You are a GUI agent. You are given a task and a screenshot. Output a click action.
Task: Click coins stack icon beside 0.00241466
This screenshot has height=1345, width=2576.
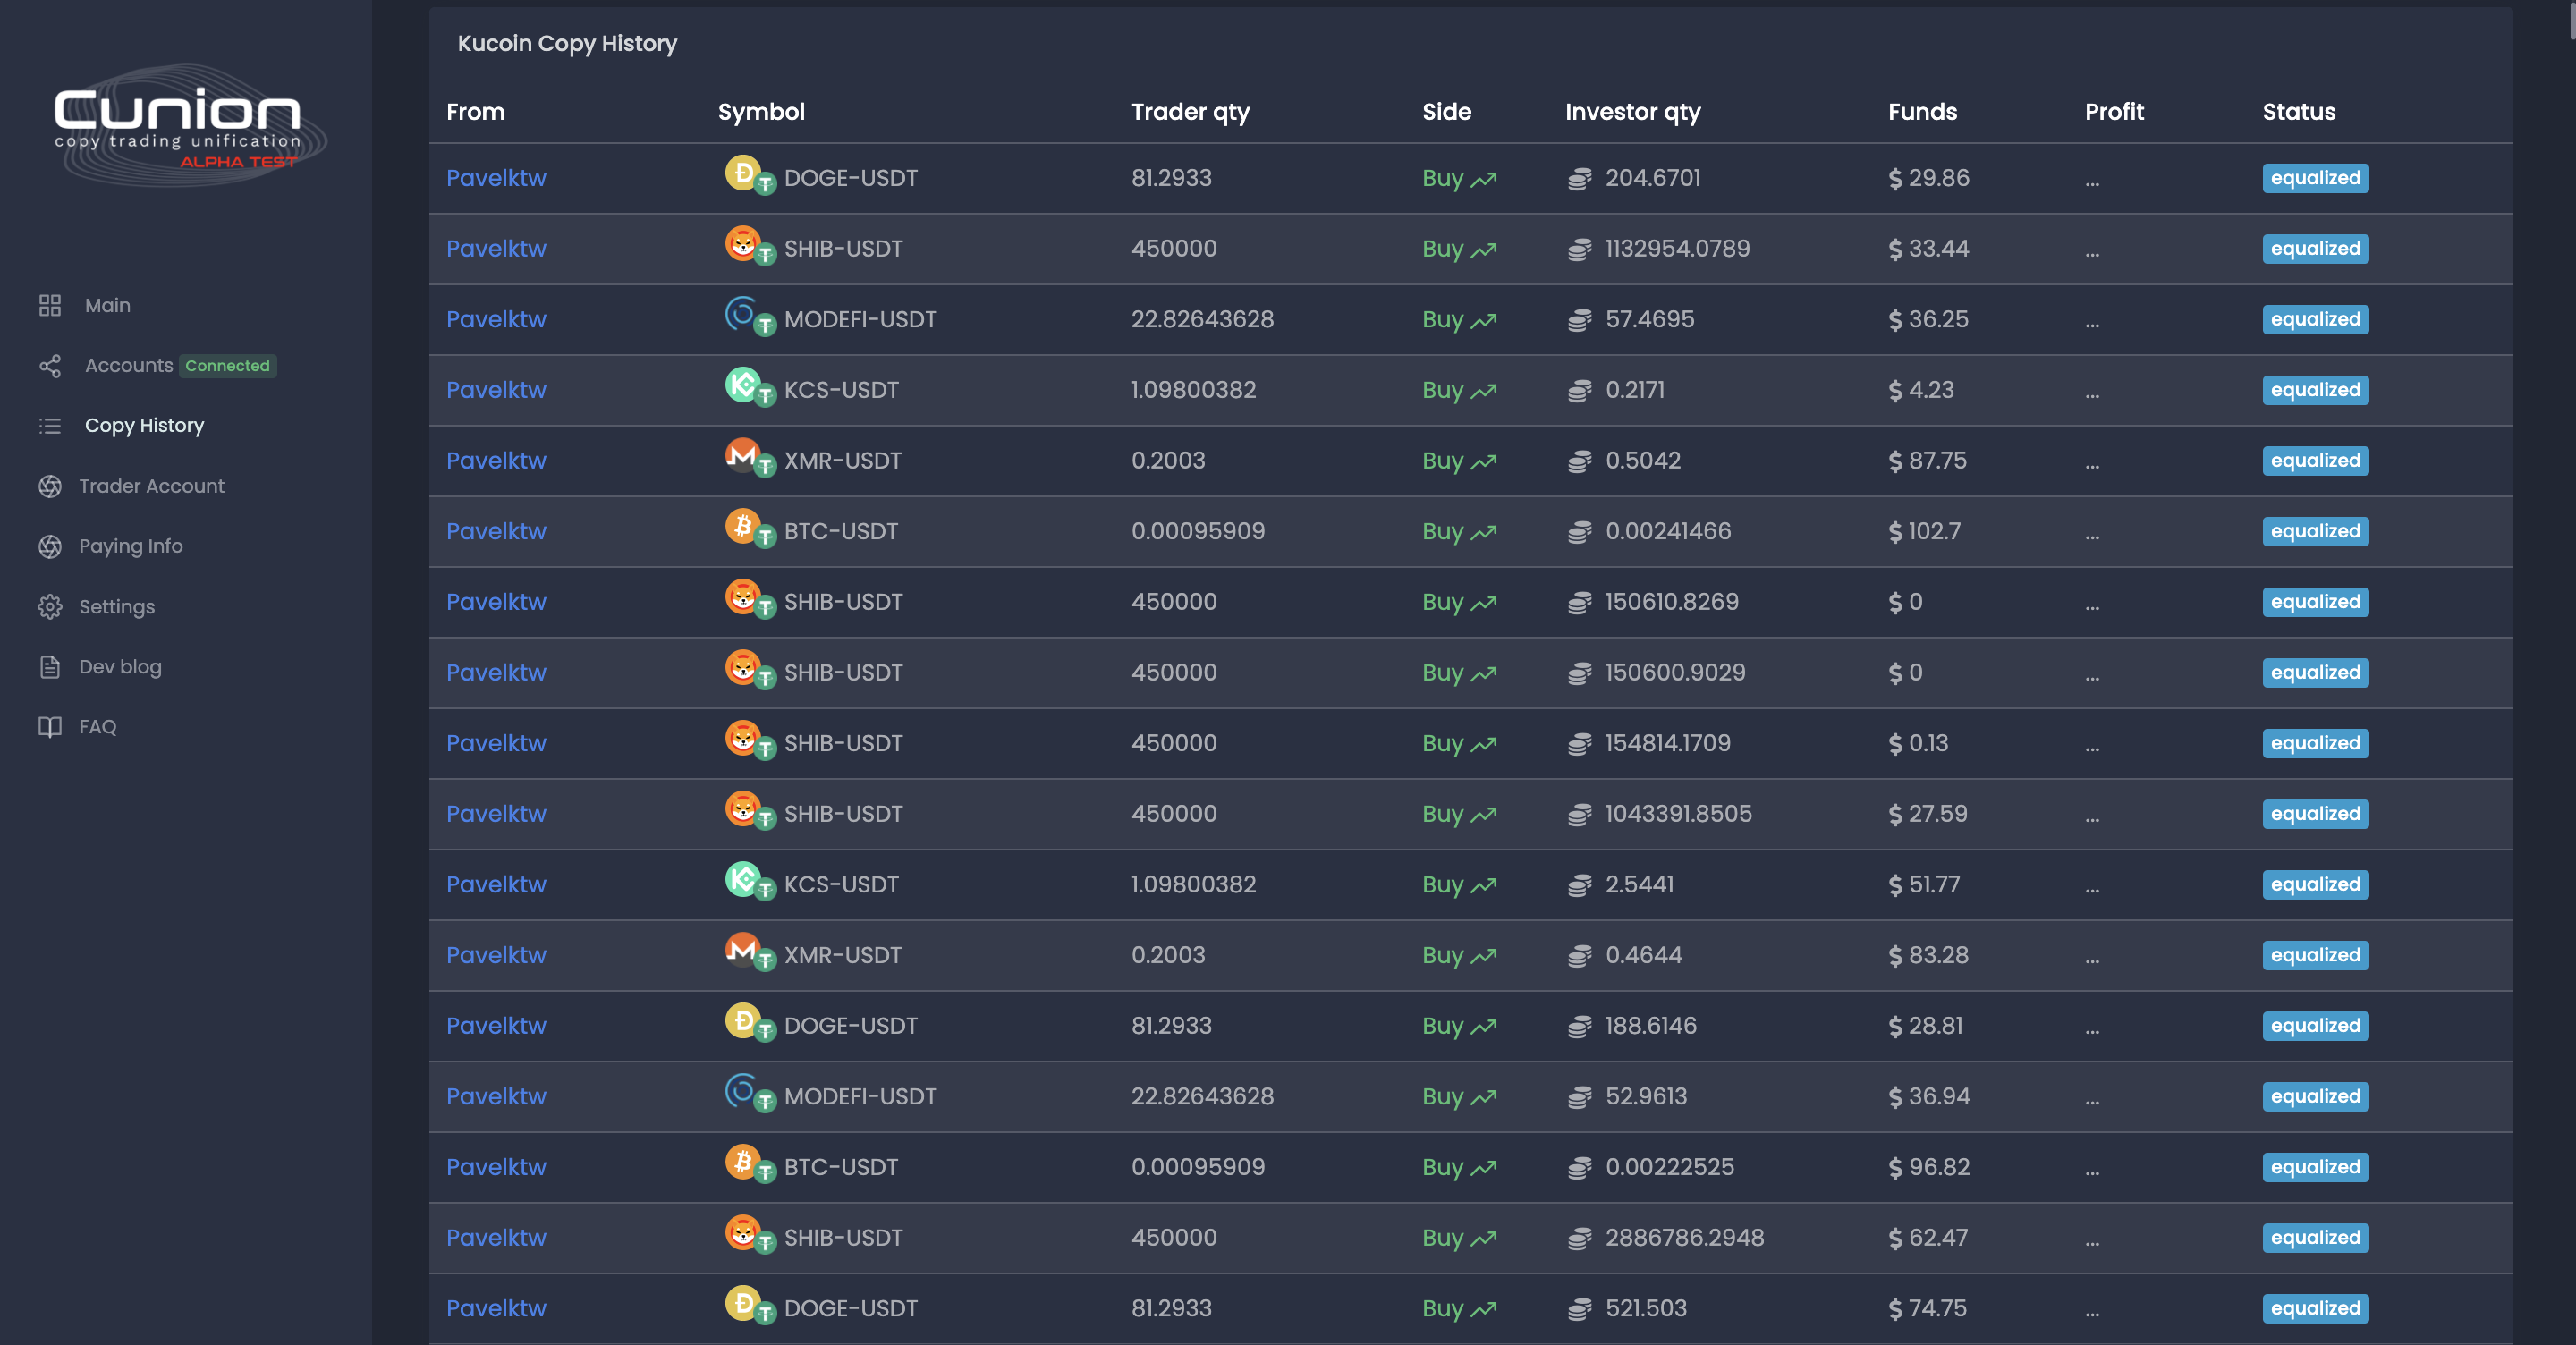[1580, 532]
